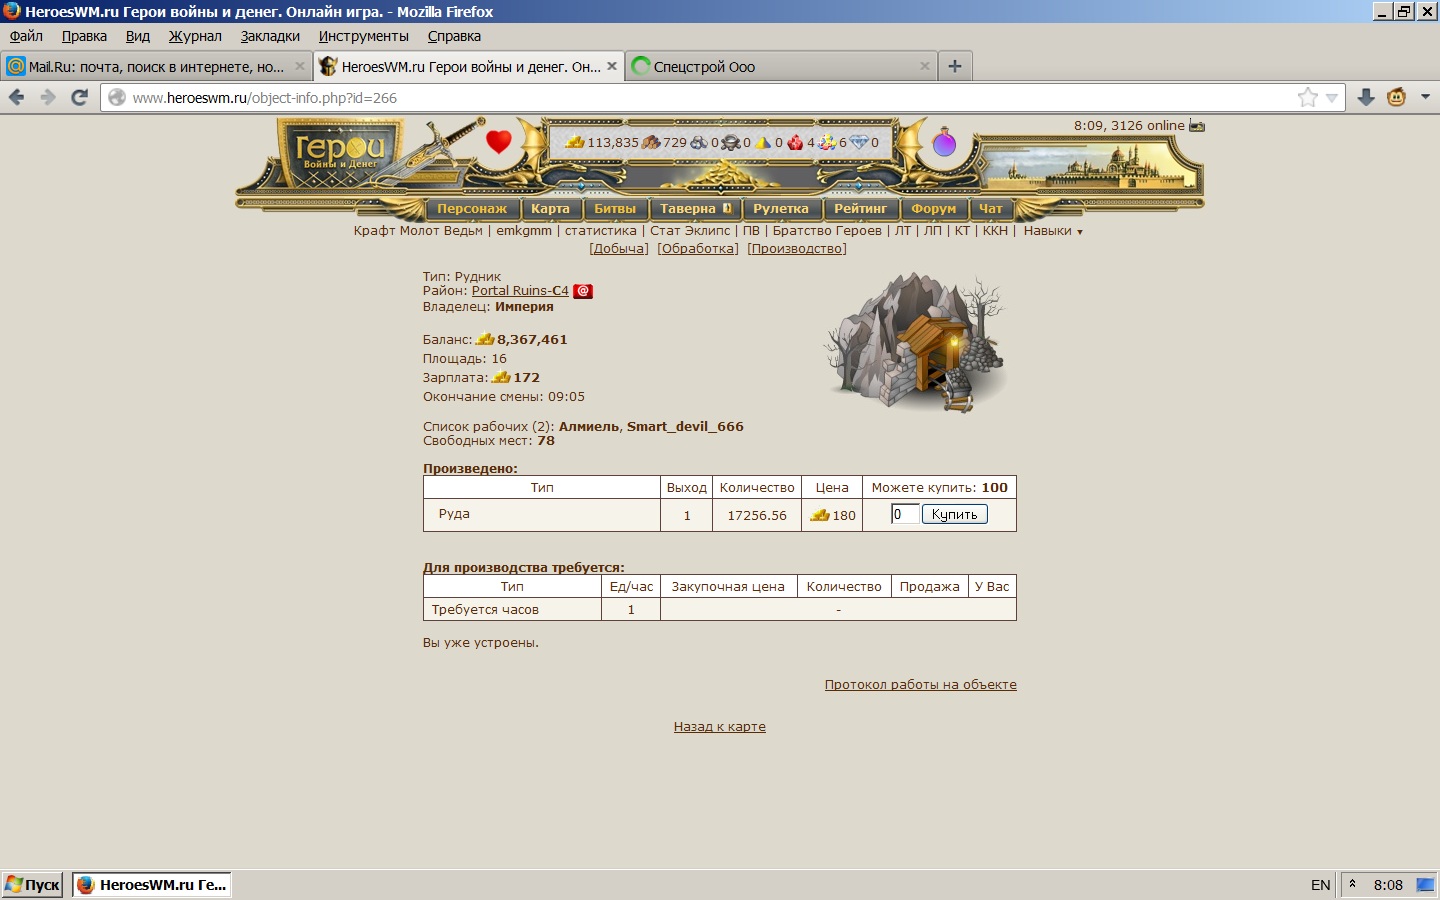
Task: Open a new tab with the plus button
Action: pos(955,66)
